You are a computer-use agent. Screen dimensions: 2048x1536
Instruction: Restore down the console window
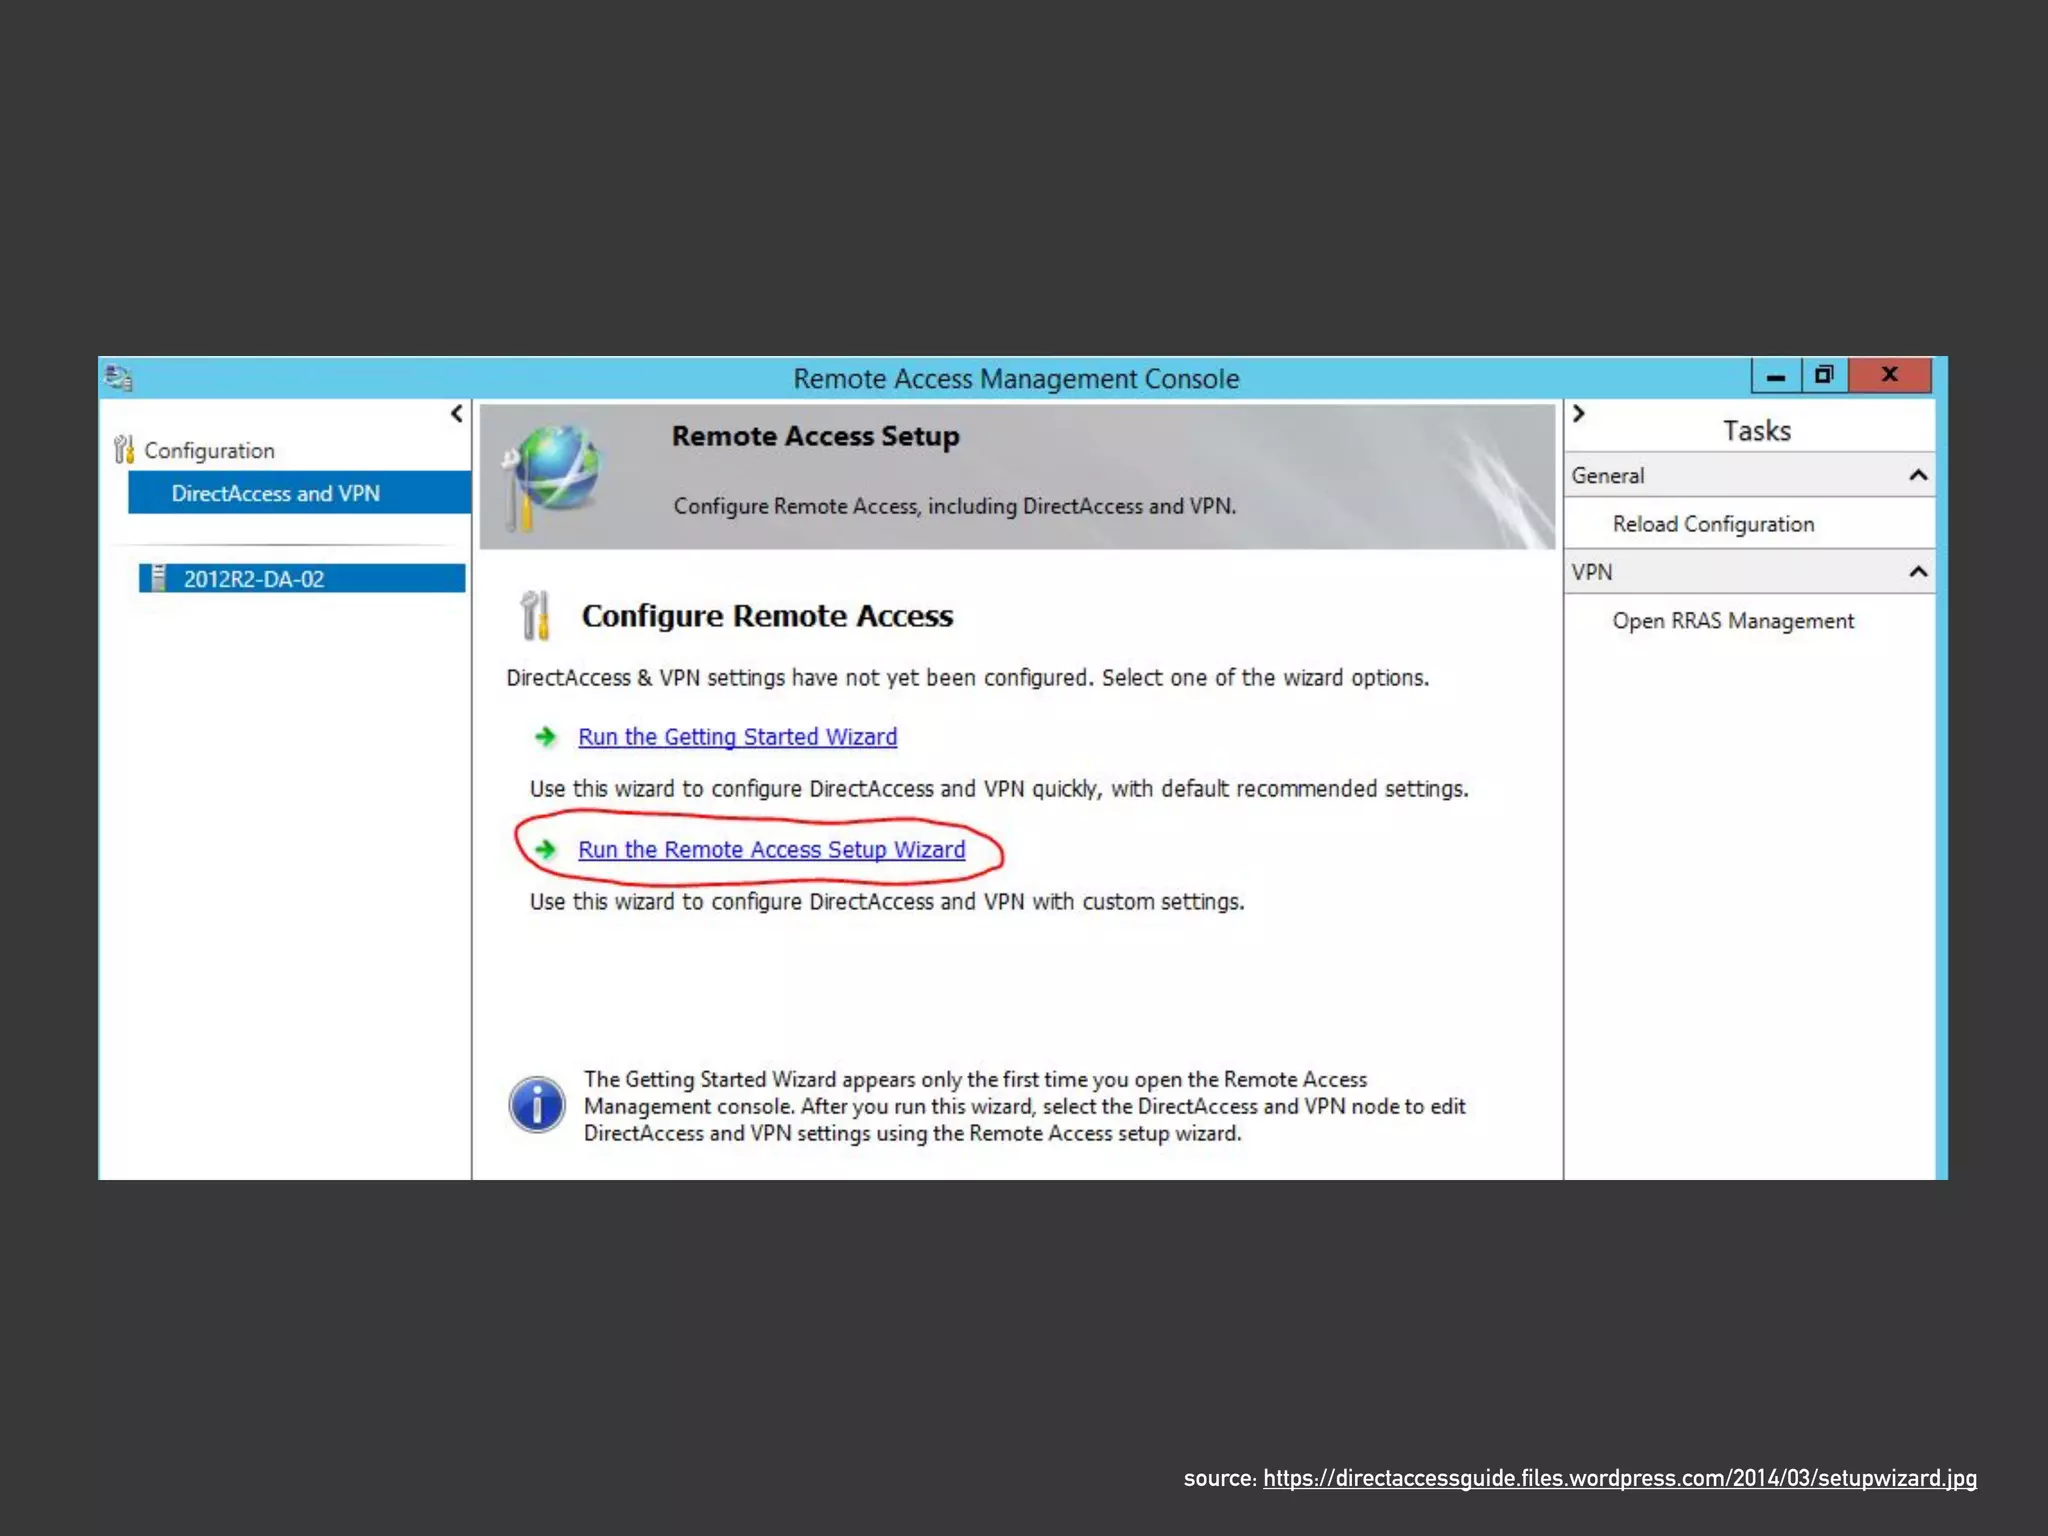click(x=1824, y=375)
